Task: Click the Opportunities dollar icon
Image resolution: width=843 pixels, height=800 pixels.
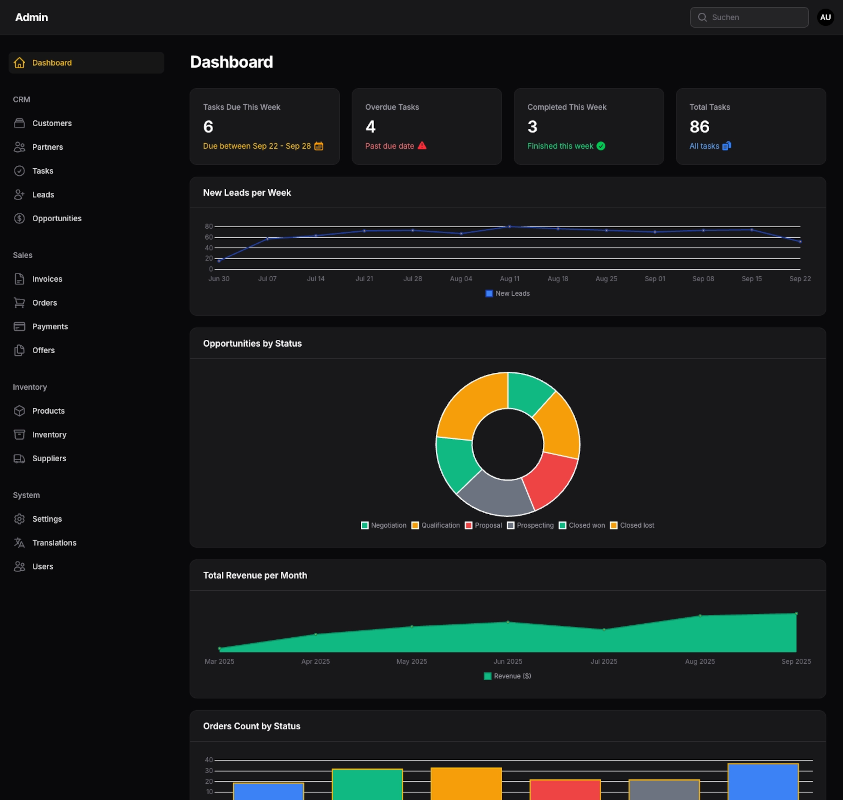Action: pyautogui.click(x=19, y=218)
